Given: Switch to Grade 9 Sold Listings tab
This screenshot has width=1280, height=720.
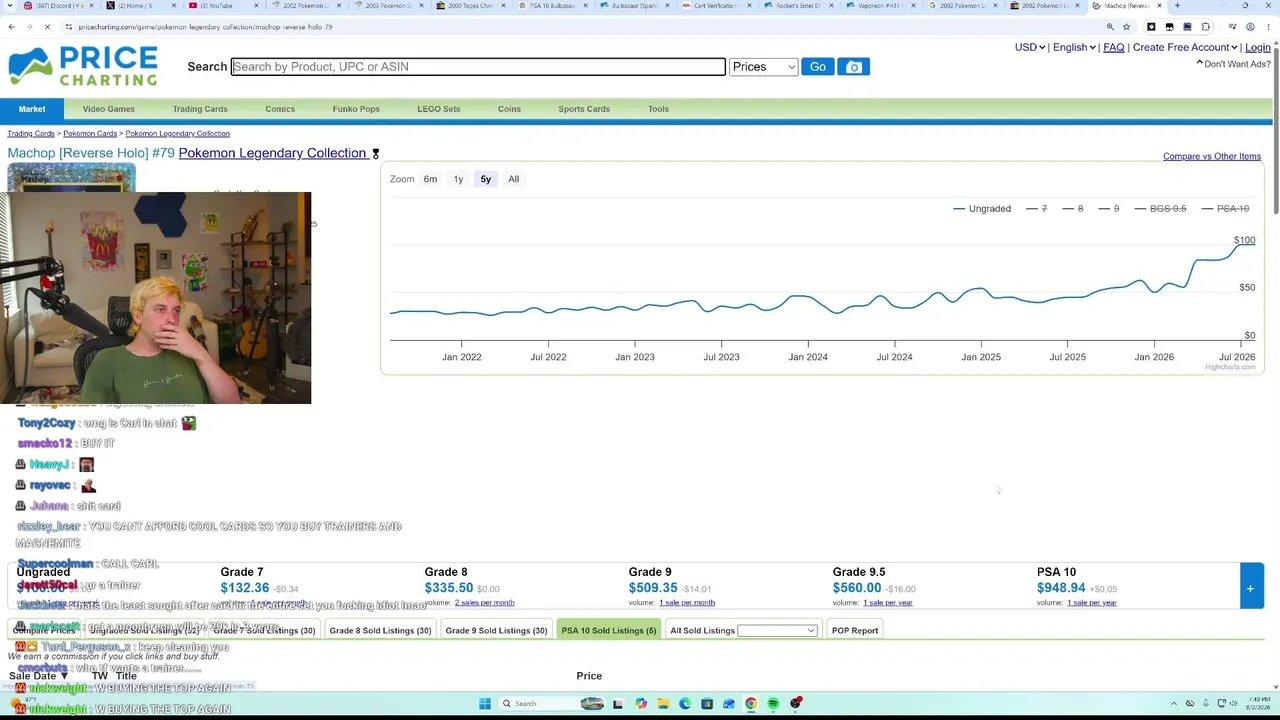Looking at the screenshot, I should [x=496, y=630].
